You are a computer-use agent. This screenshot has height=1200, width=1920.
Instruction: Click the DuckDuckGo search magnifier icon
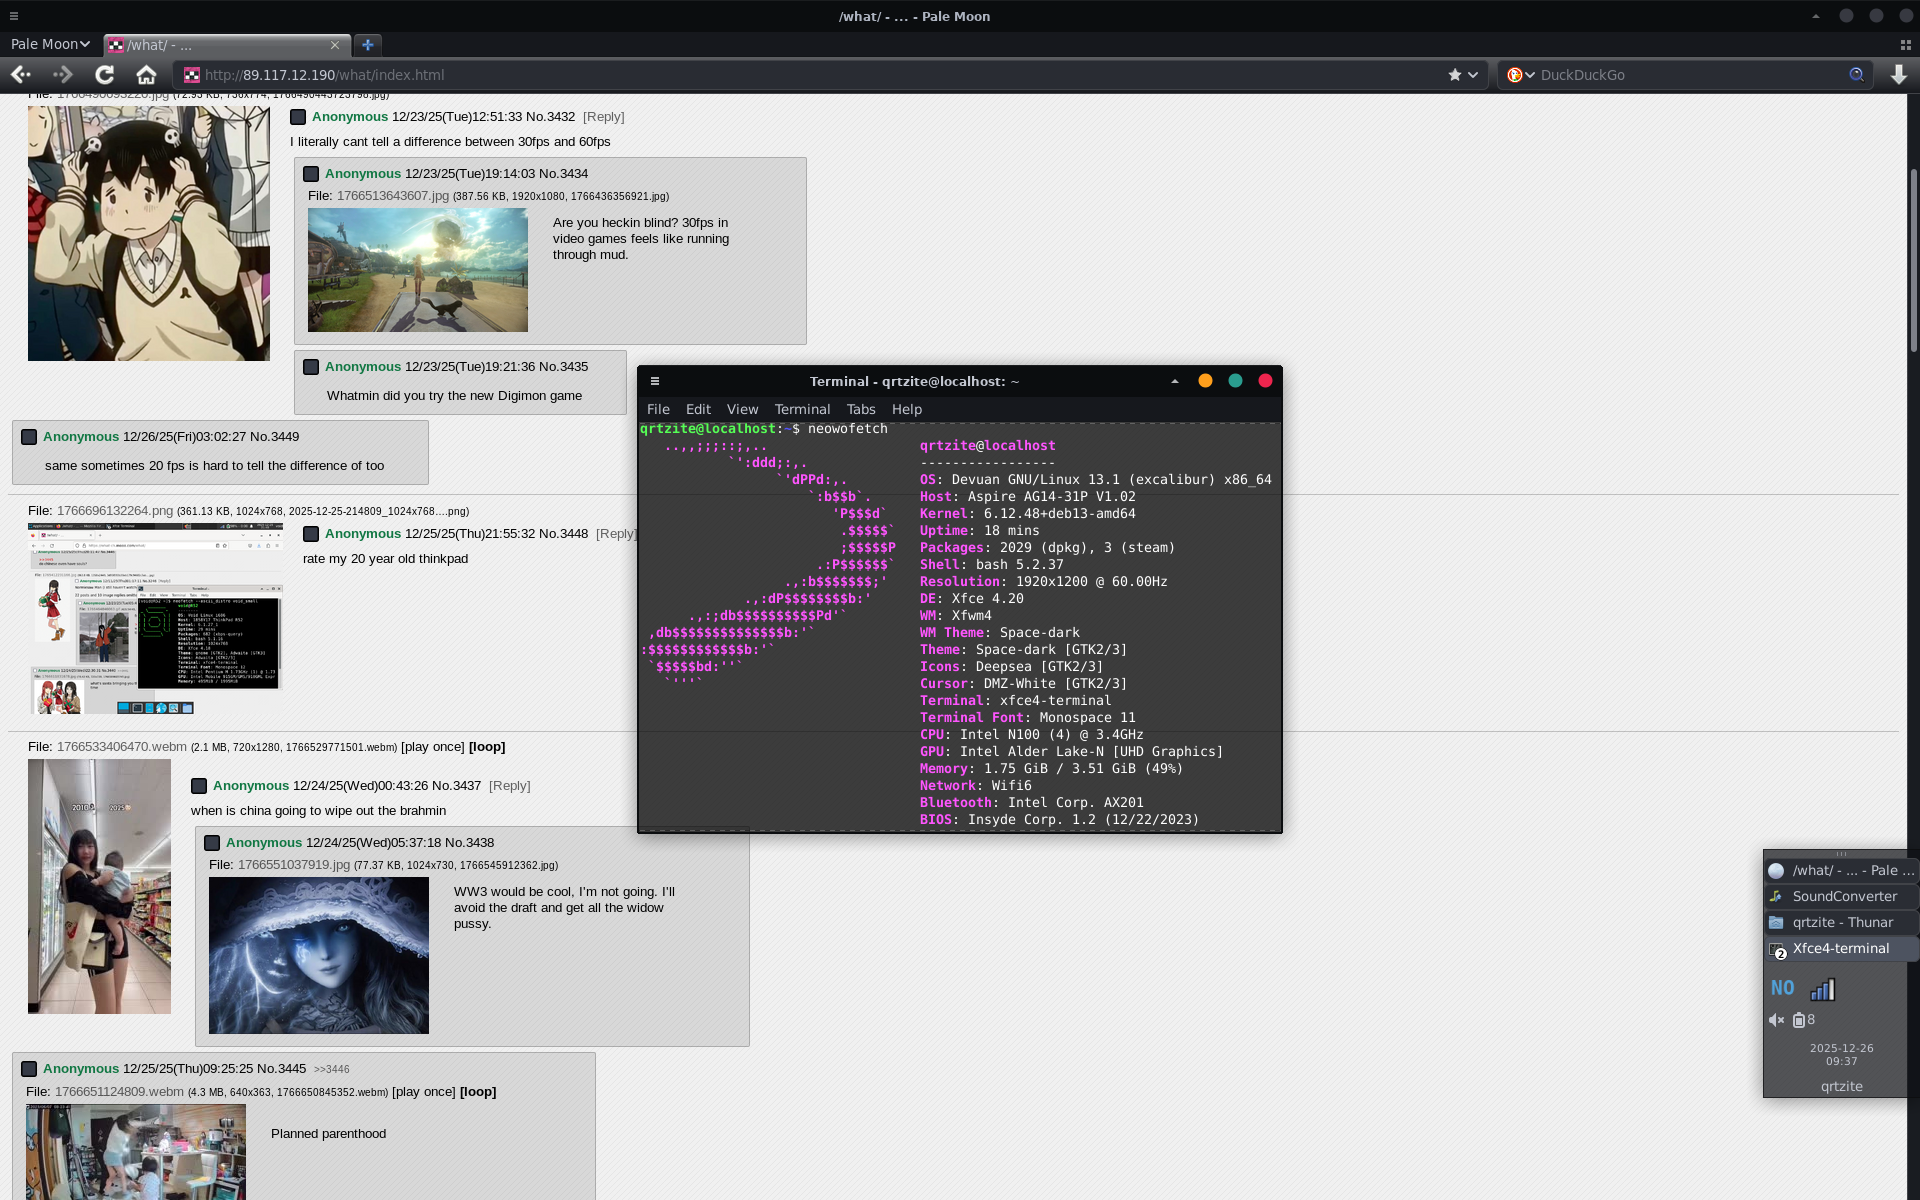tap(1856, 75)
